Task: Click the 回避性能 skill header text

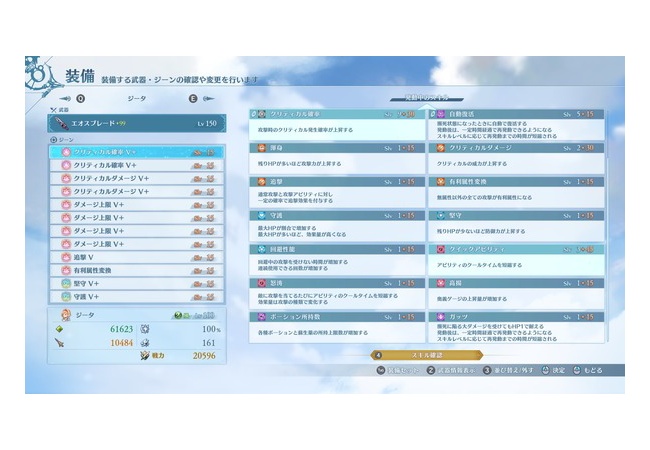Action: tap(283, 249)
